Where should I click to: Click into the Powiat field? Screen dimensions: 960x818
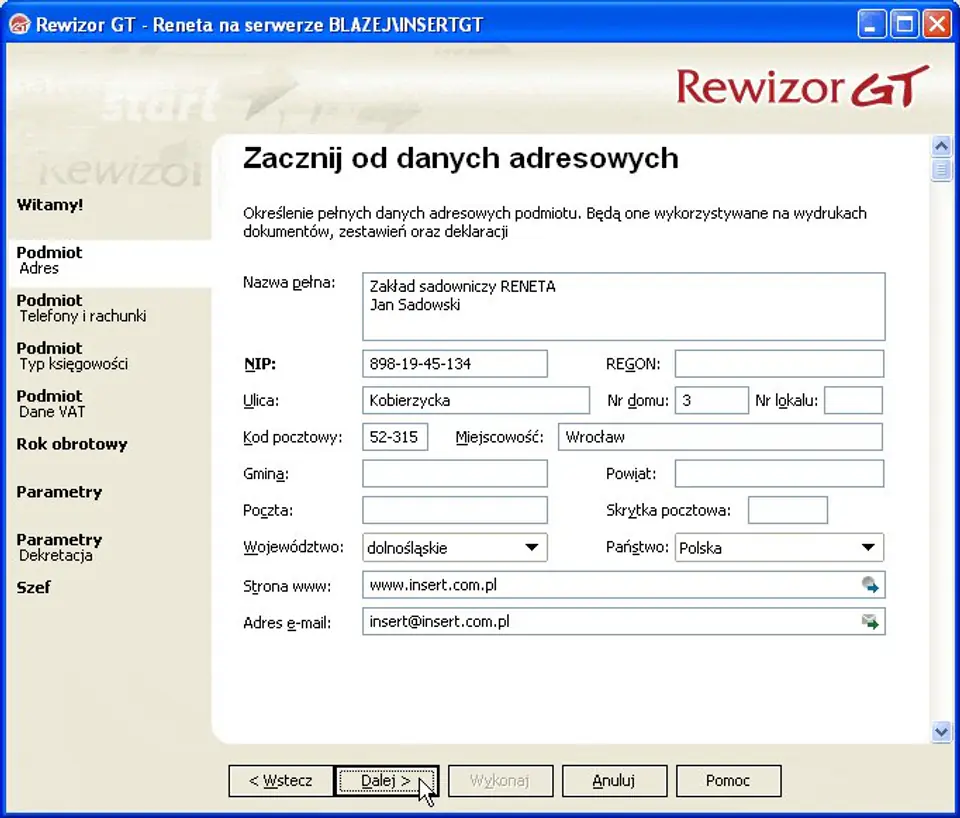[779, 474]
